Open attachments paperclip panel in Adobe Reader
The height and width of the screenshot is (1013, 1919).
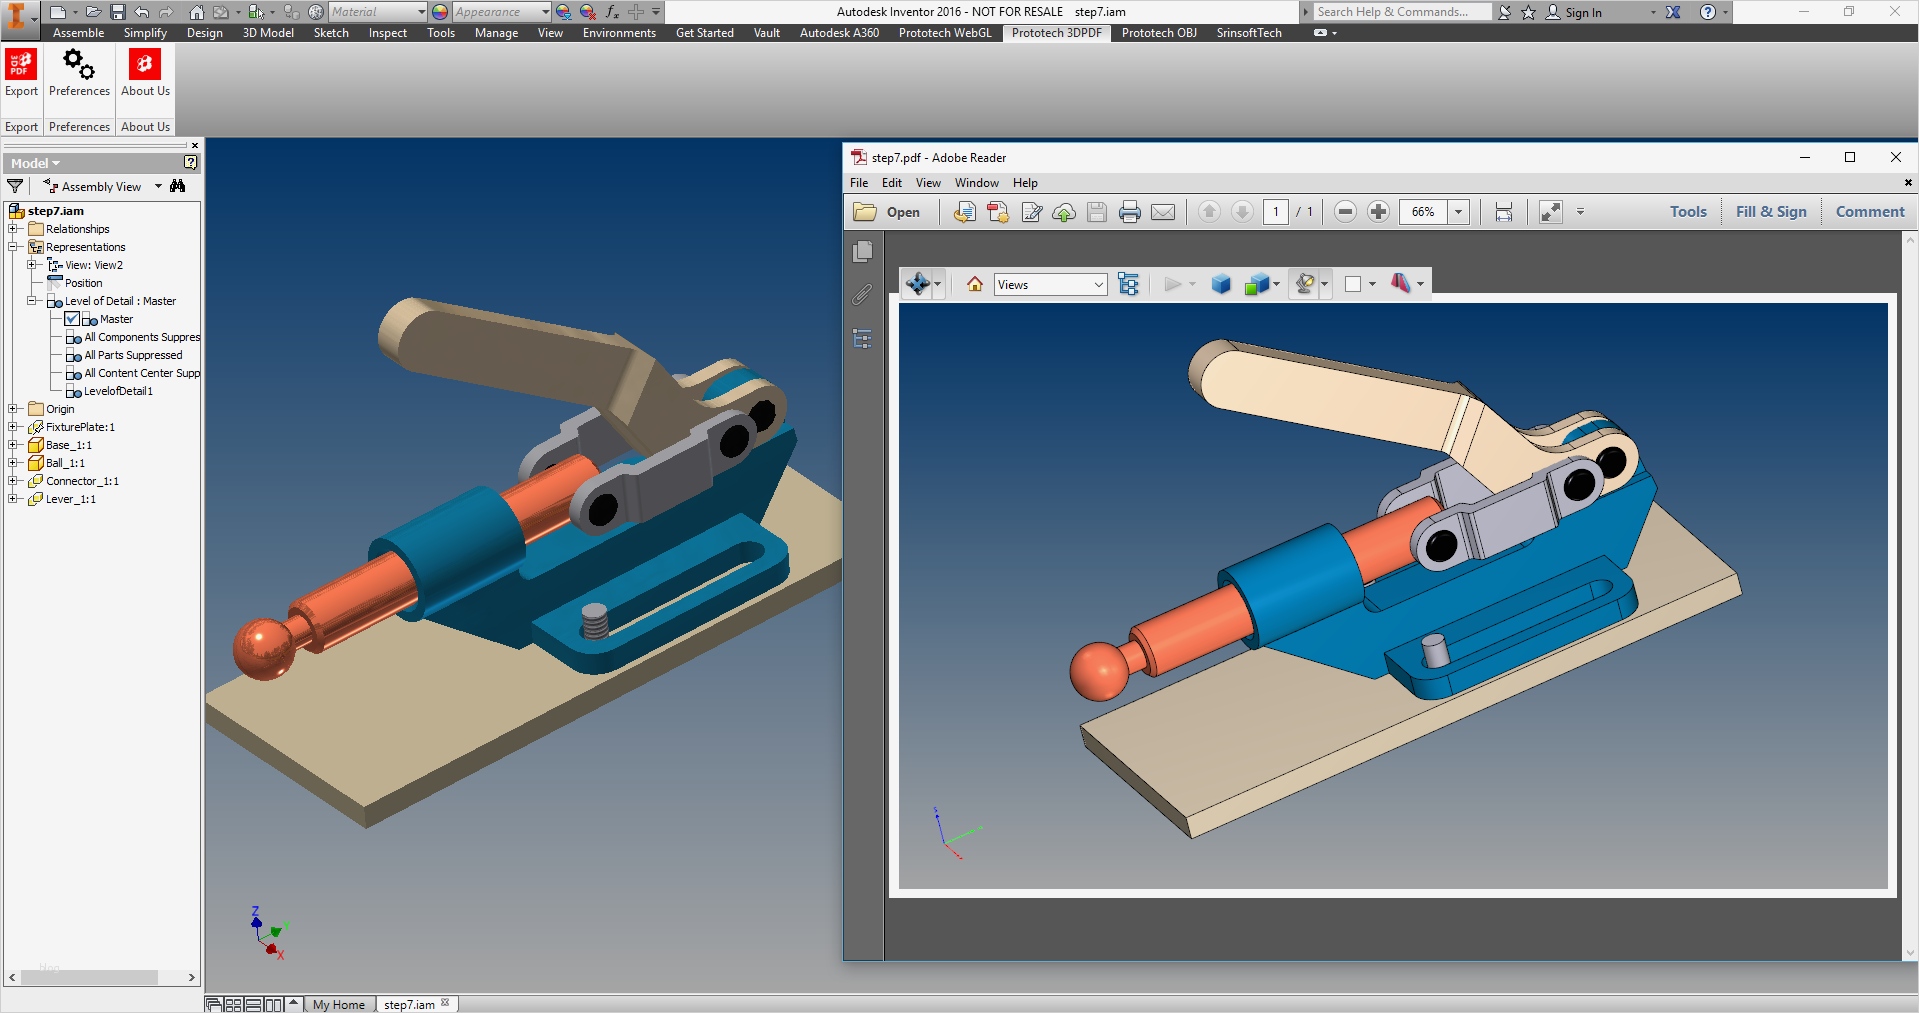[862, 295]
